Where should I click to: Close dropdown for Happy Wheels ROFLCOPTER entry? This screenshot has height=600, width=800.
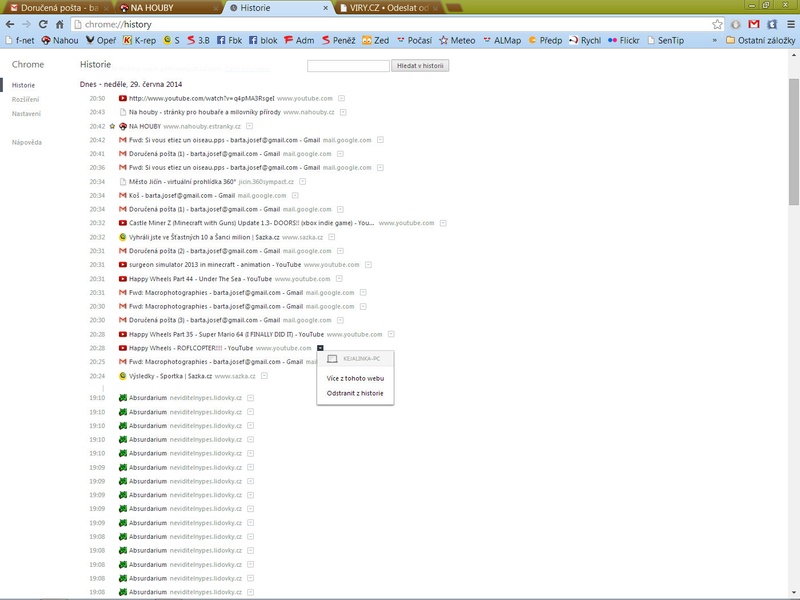pos(320,347)
